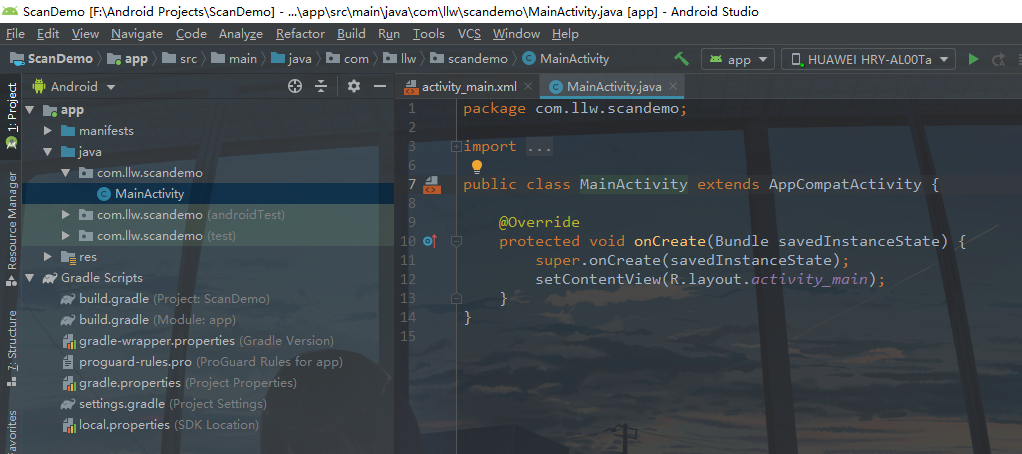Expand the folded import block
1022x454 pixels.
click(456, 147)
